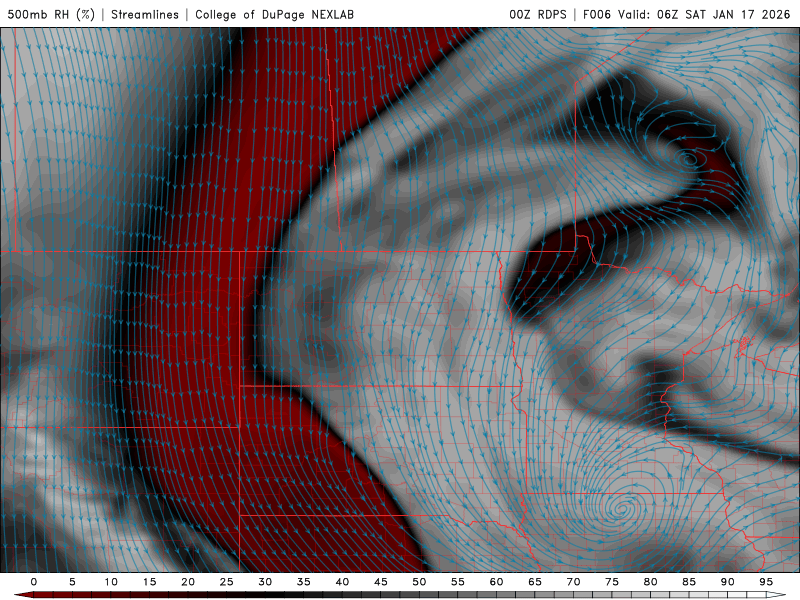
Task: Click the "College of DuPage NEXLAB" text
Action: tap(274, 14)
